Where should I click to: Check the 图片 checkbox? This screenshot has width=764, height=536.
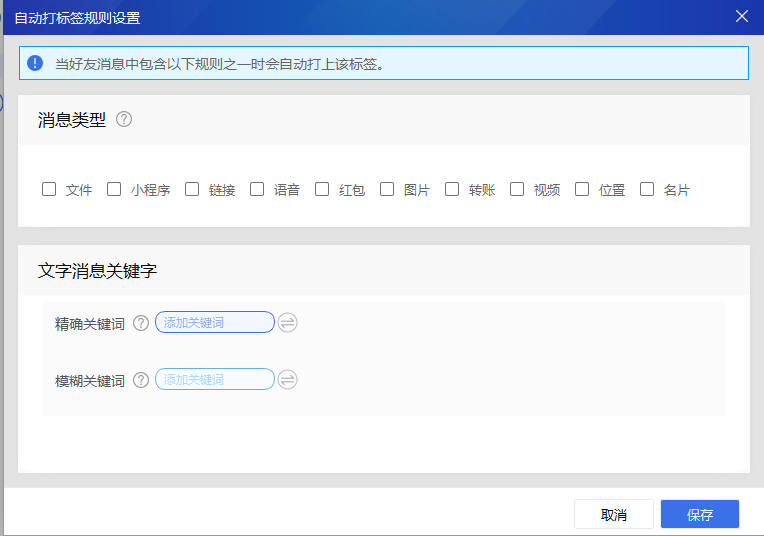[387, 189]
